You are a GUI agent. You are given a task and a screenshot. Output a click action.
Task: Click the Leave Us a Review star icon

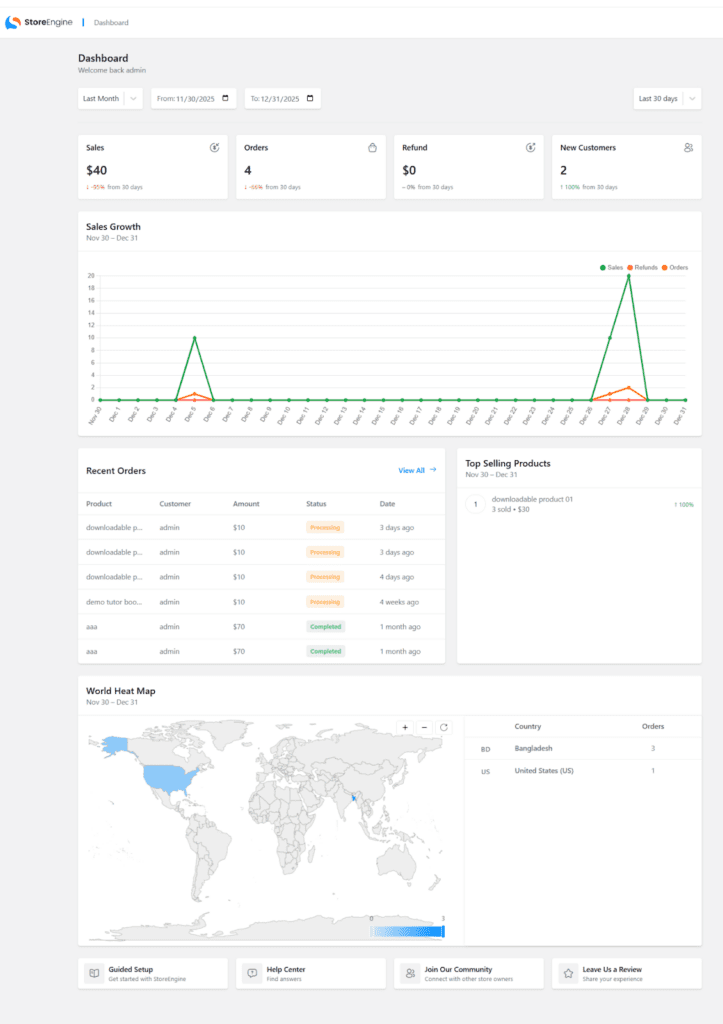pyautogui.click(x=568, y=973)
